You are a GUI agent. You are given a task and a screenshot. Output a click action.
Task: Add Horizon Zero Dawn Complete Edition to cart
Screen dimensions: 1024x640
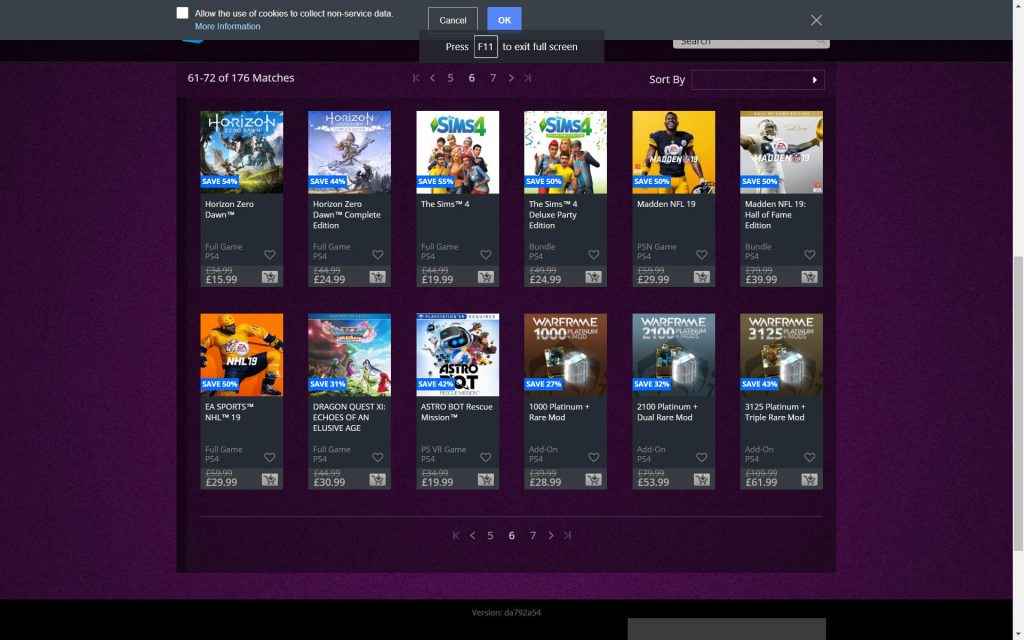[x=377, y=277]
